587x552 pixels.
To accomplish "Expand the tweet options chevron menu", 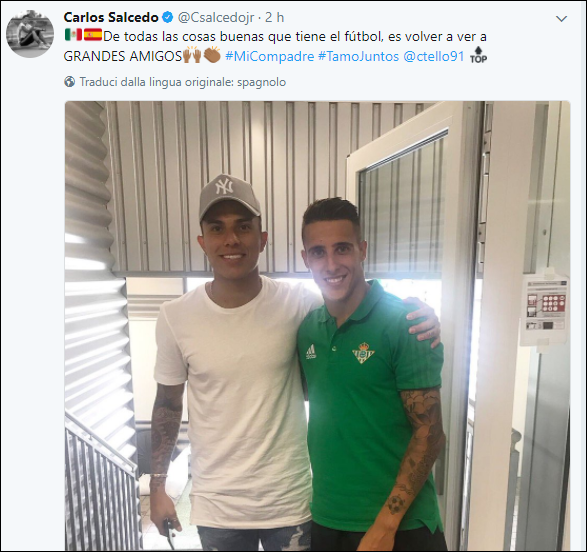I will [x=562, y=19].
